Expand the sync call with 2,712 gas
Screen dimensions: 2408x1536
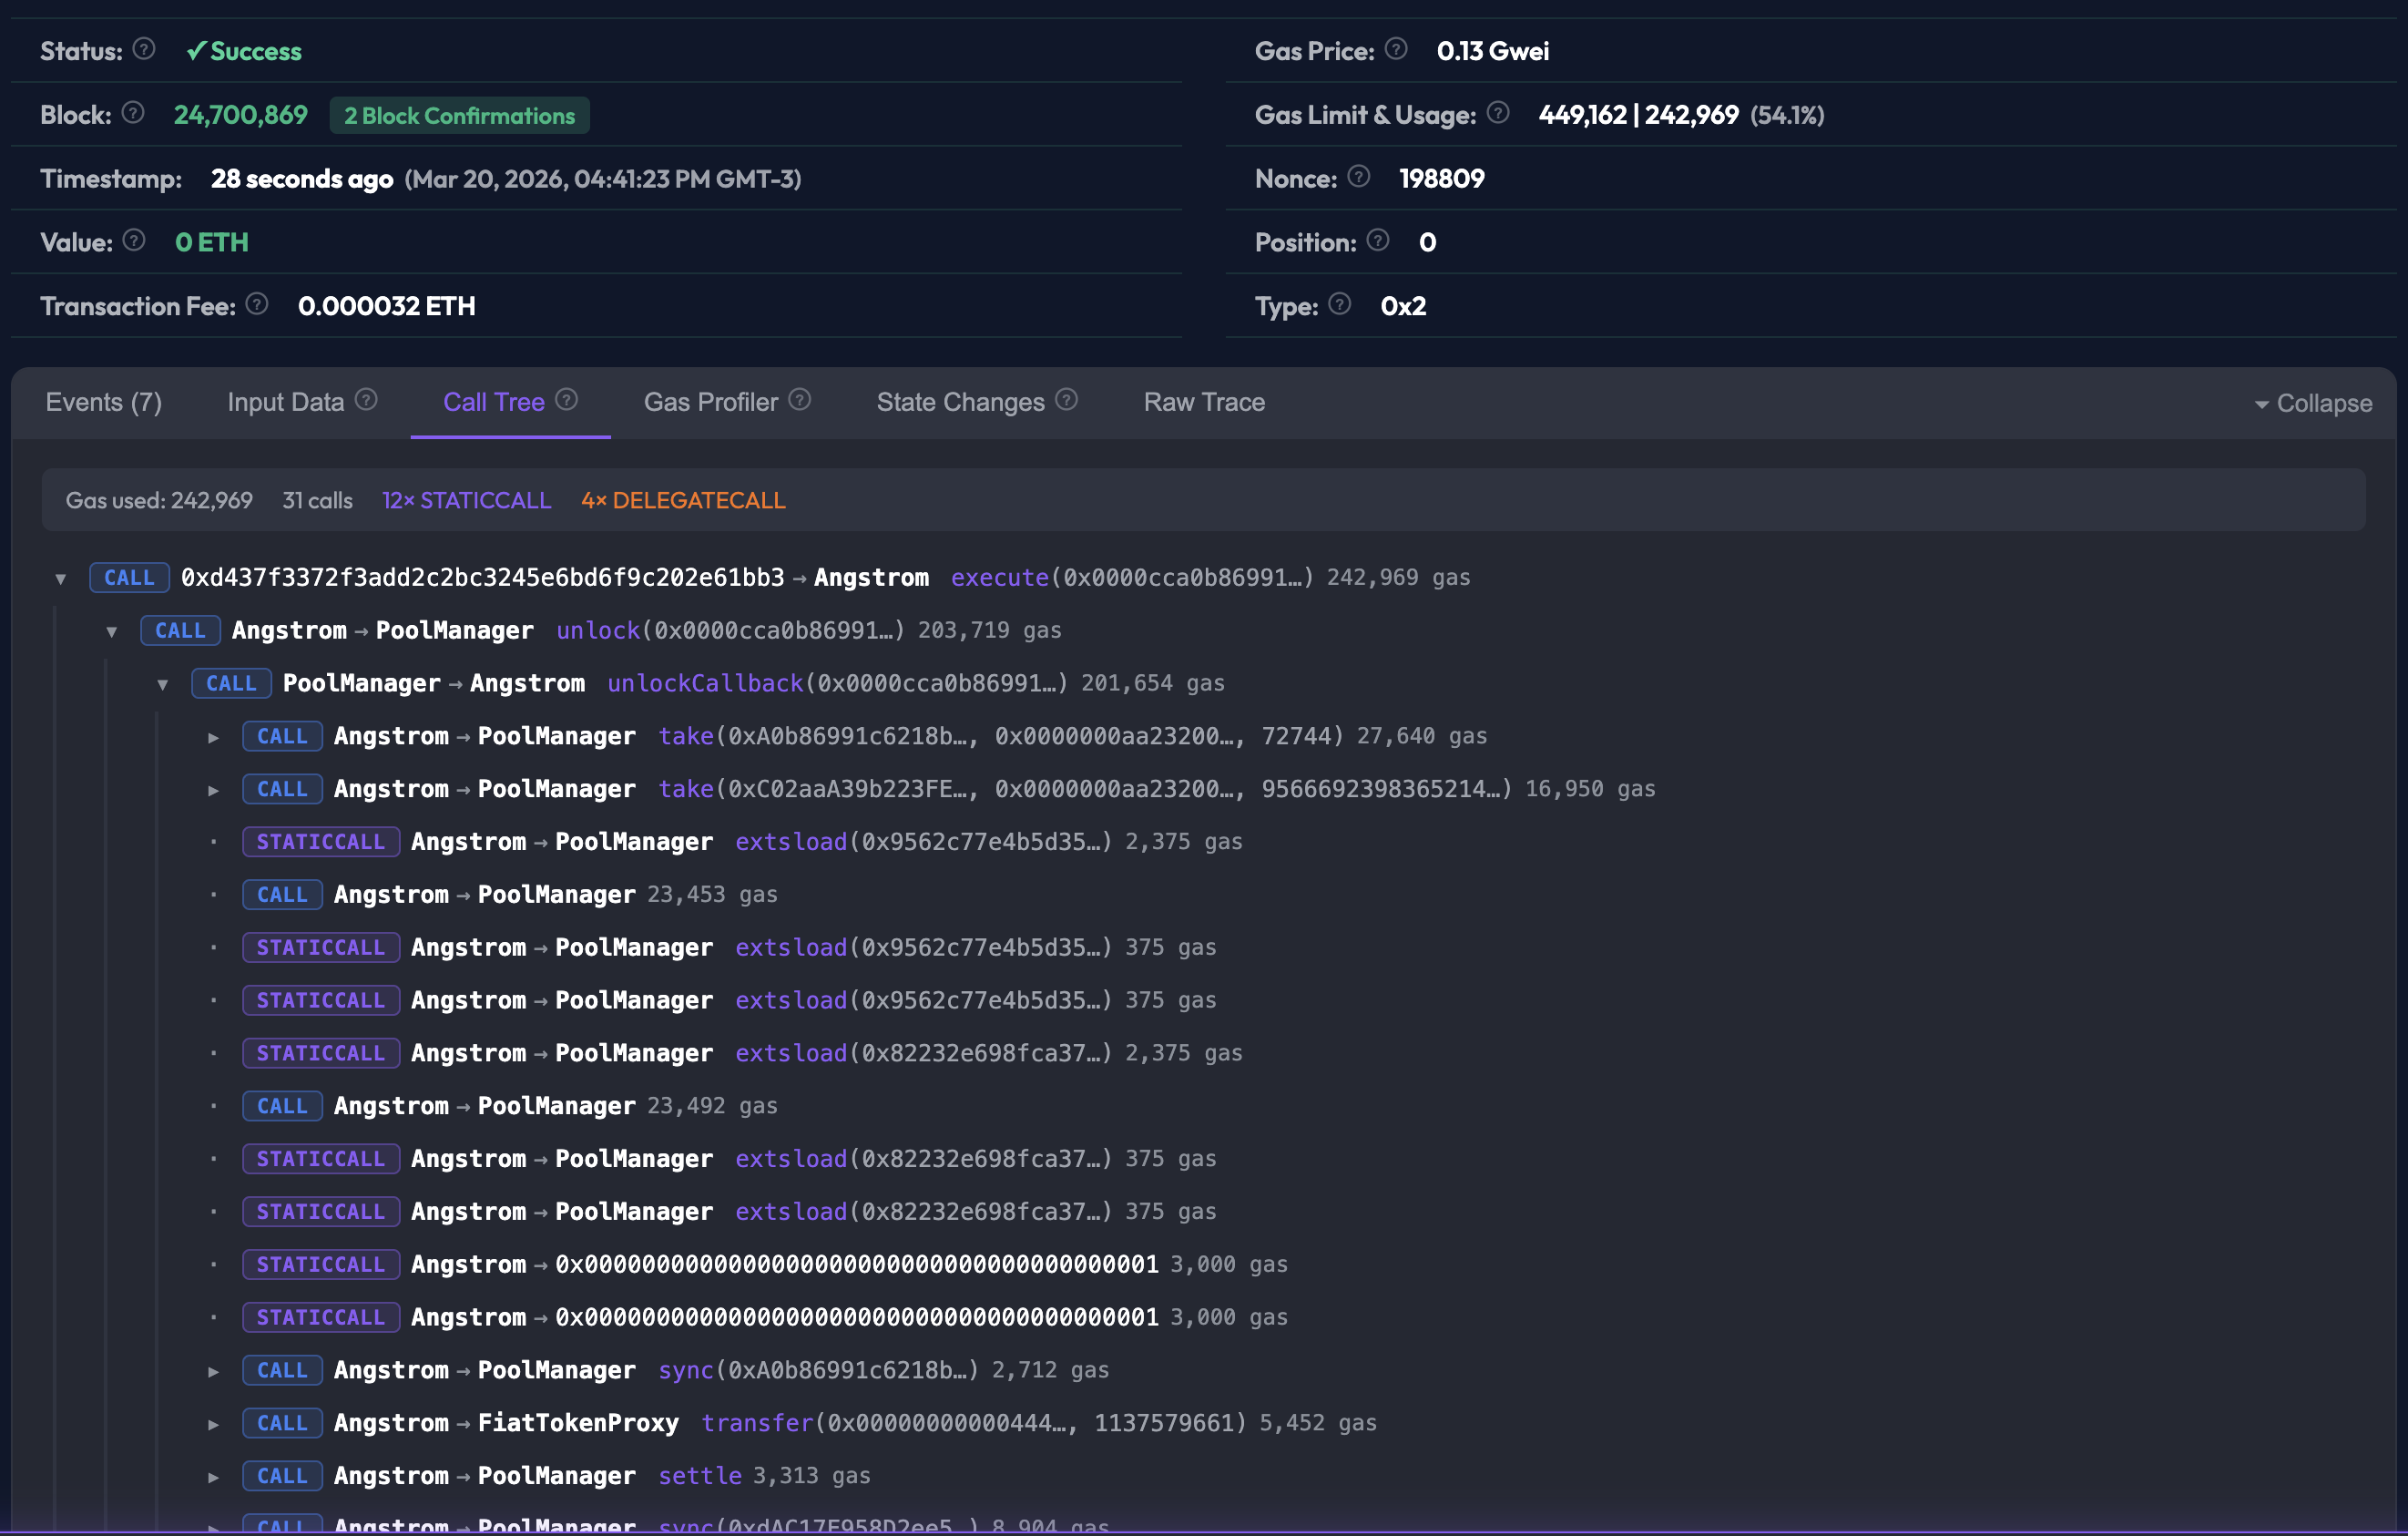coord(213,1372)
